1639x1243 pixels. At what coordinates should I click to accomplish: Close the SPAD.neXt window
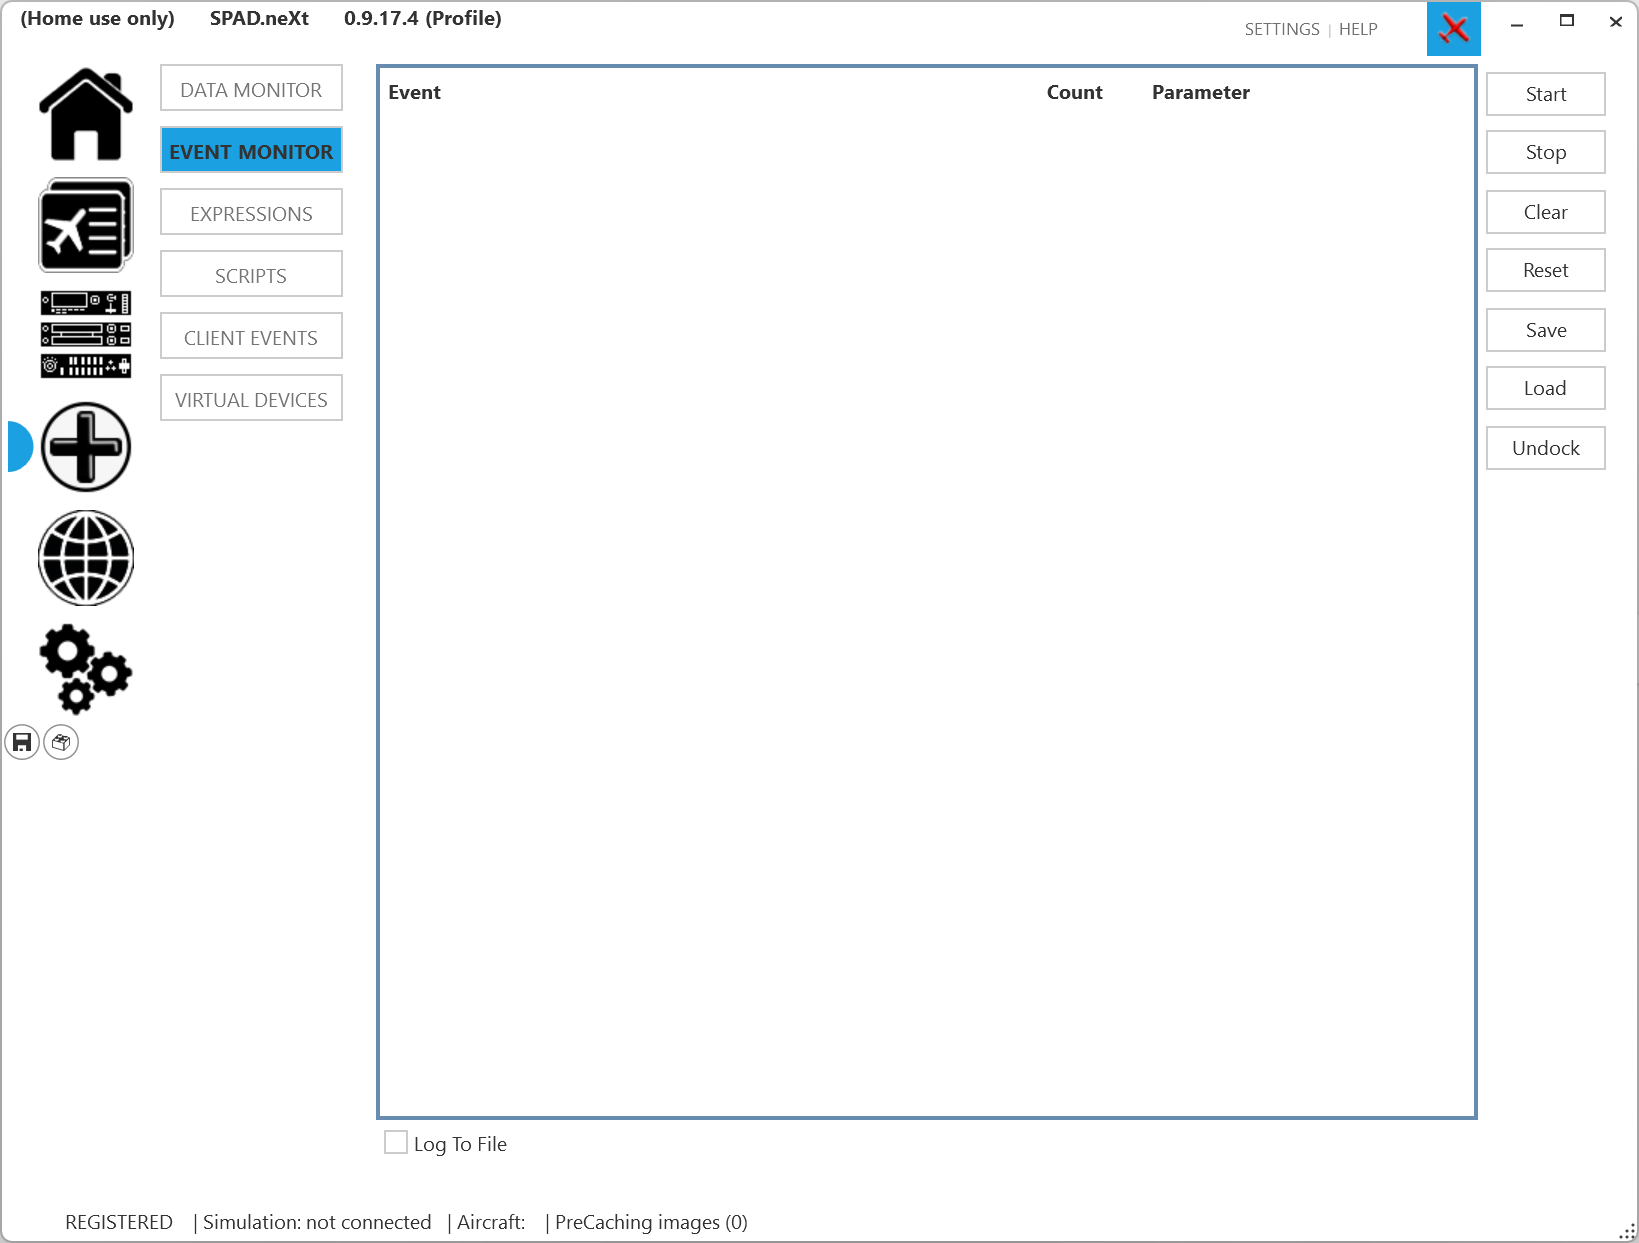click(x=1616, y=22)
